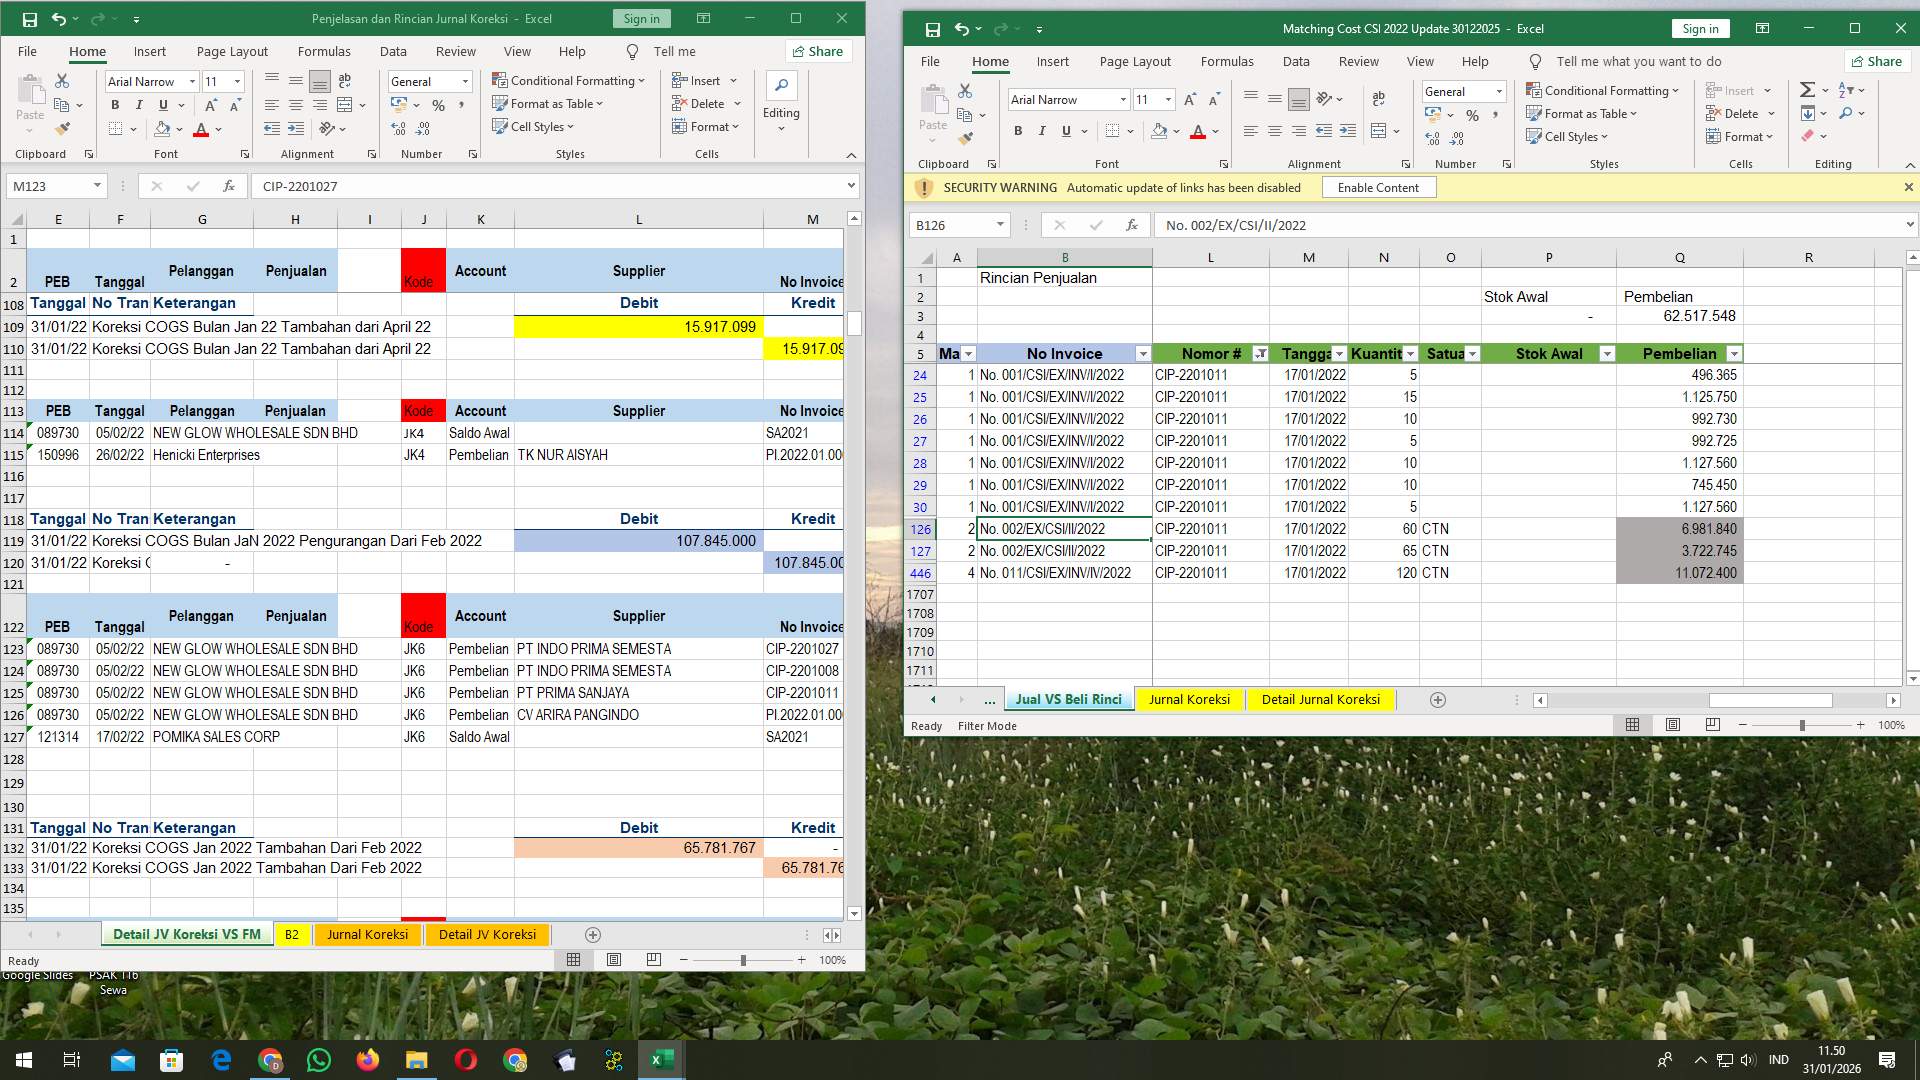Click the Enable Content button
Screen dimensions: 1920x1080
pyautogui.click(x=1379, y=187)
